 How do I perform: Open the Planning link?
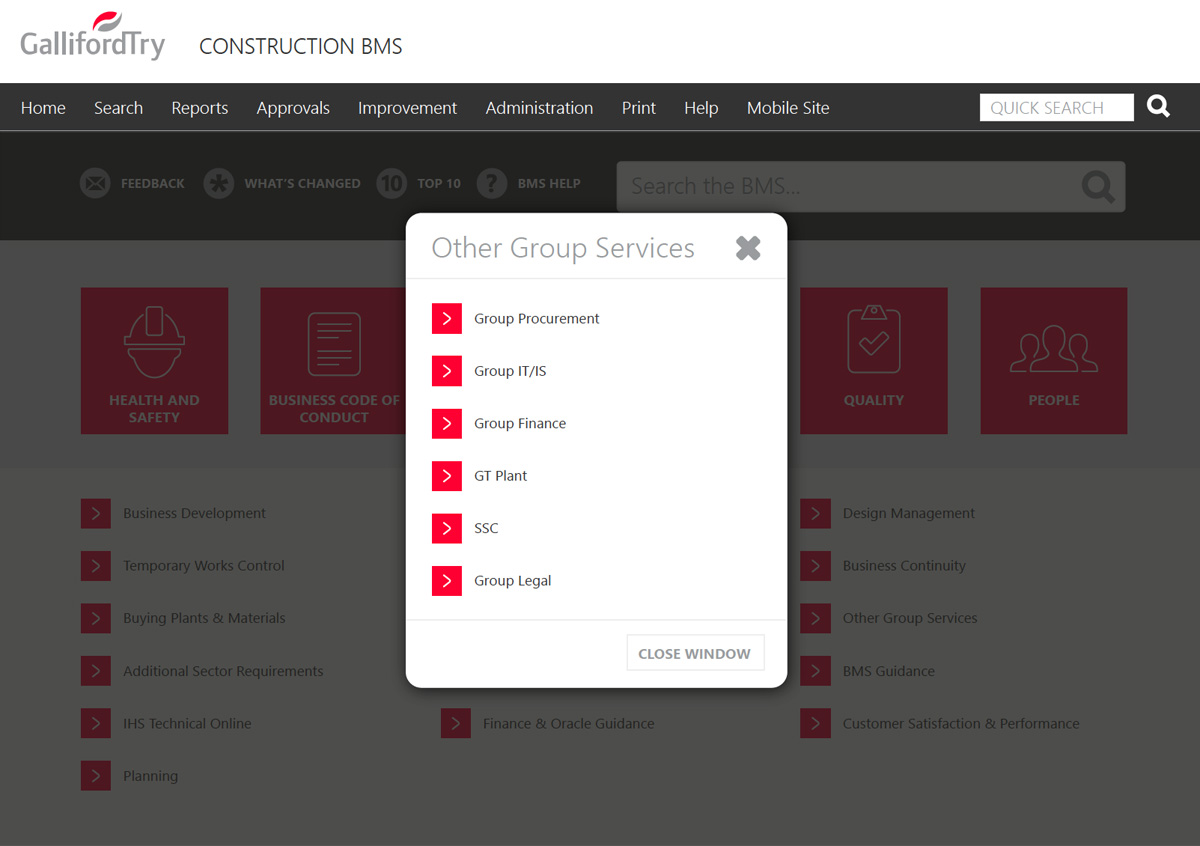click(150, 776)
